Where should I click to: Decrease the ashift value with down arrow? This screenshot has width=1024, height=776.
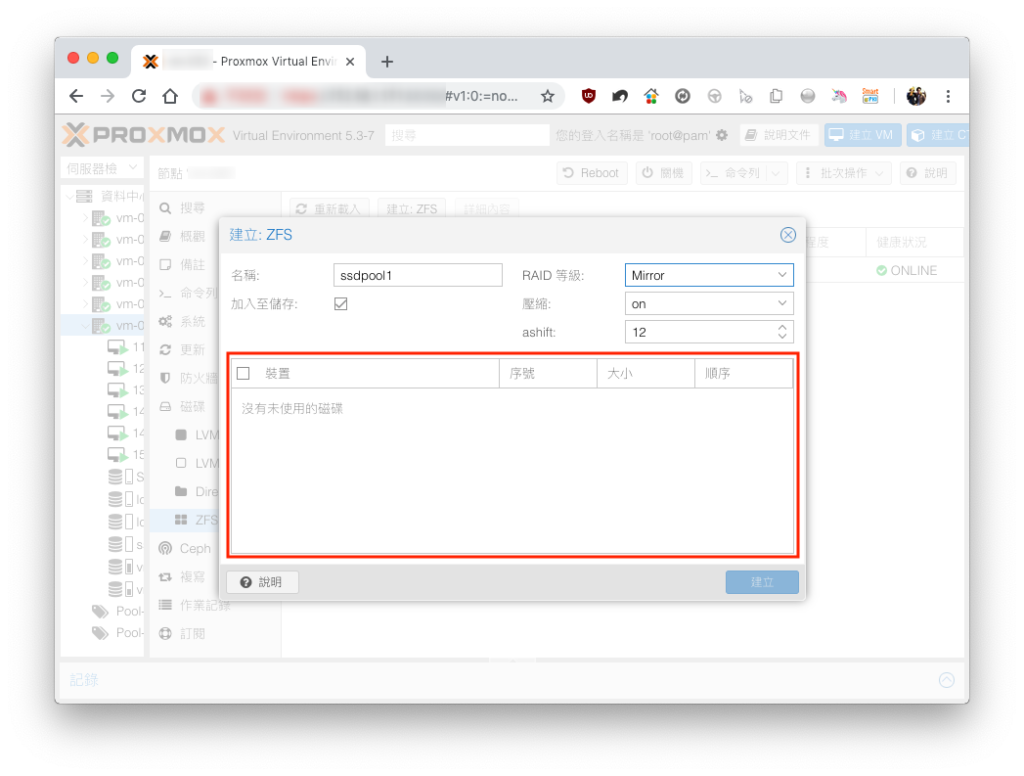tap(782, 337)
